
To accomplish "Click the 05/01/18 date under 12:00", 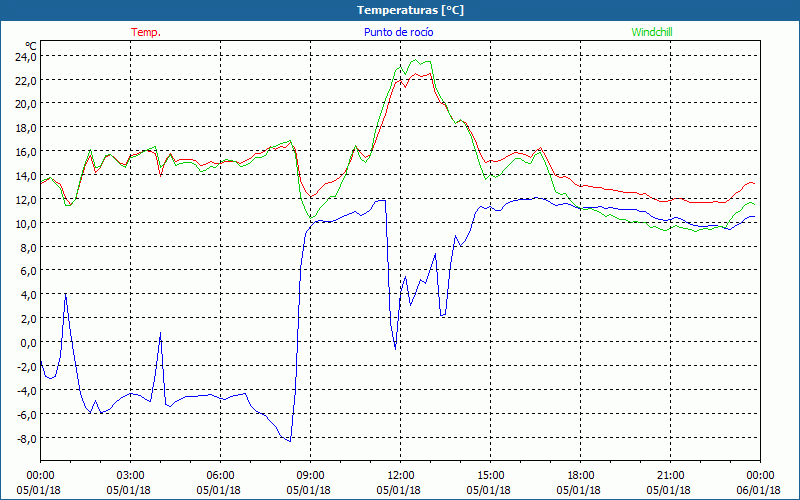I will (x=398, y=490).
